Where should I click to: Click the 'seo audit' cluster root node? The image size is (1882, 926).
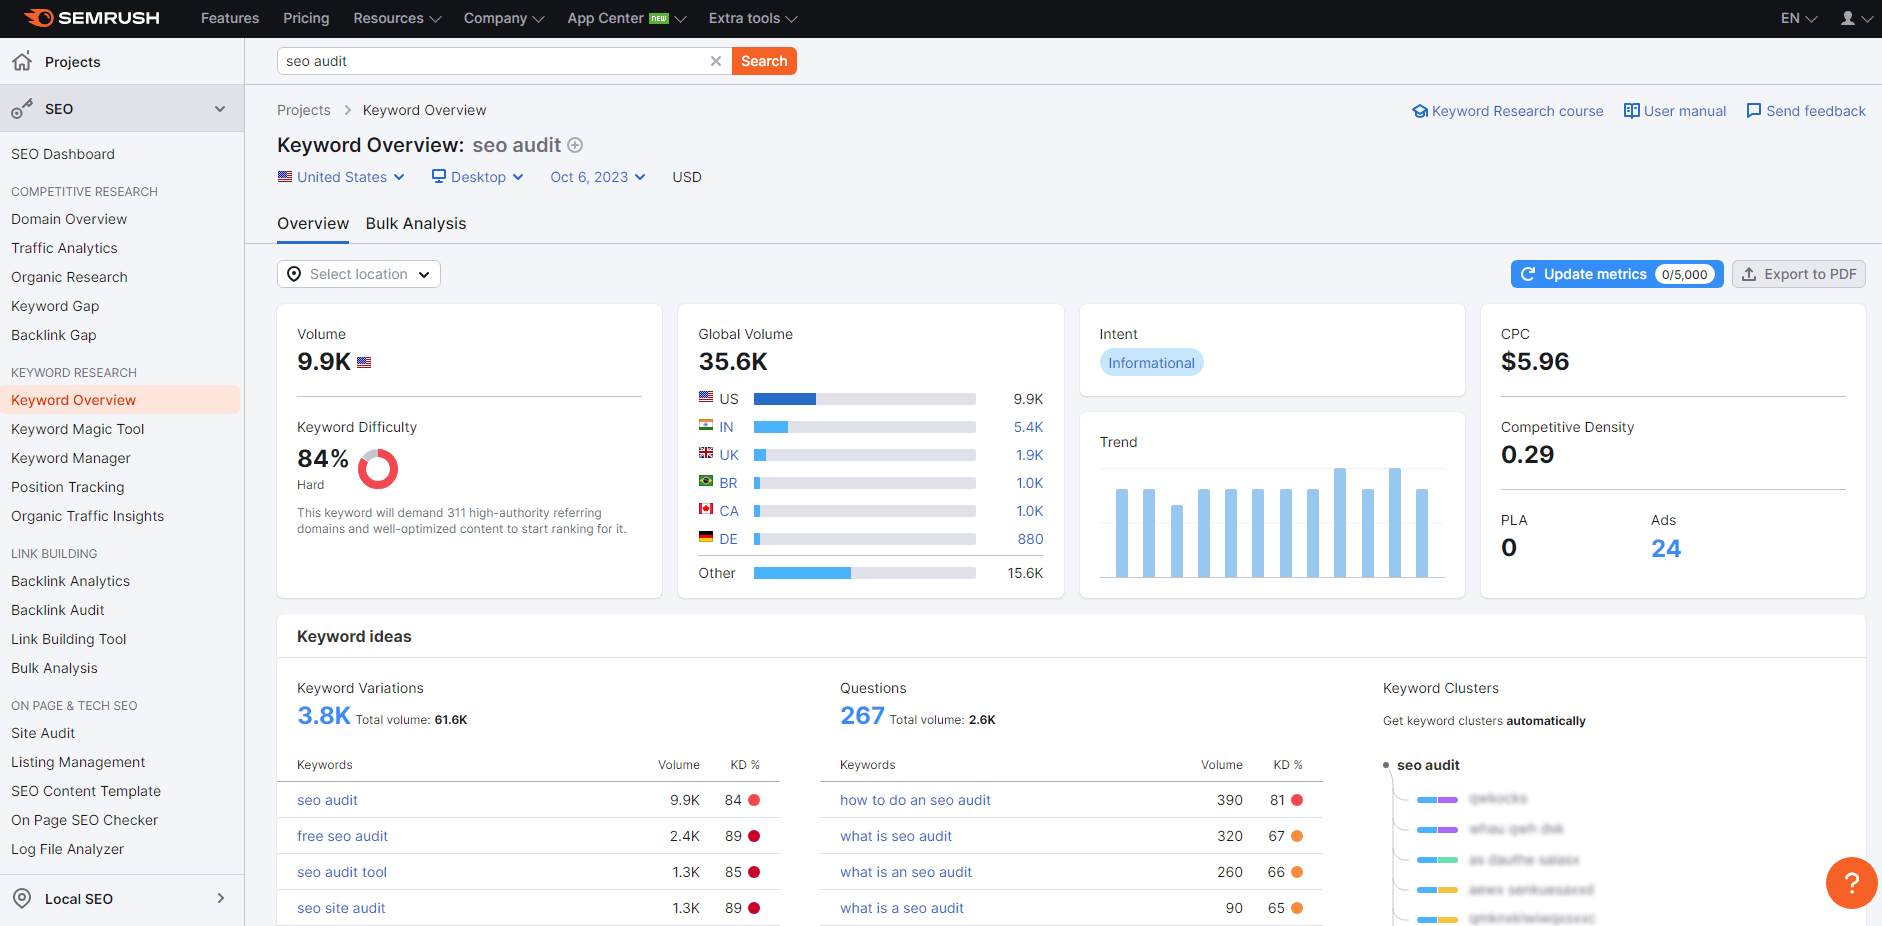point(1428,765)
